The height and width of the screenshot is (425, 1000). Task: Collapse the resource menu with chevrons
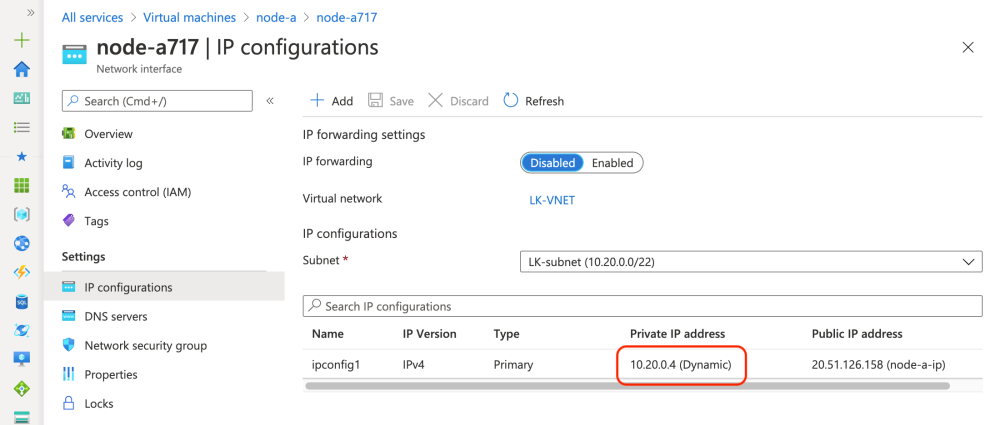pyautogui.click(x=270, y=101)
